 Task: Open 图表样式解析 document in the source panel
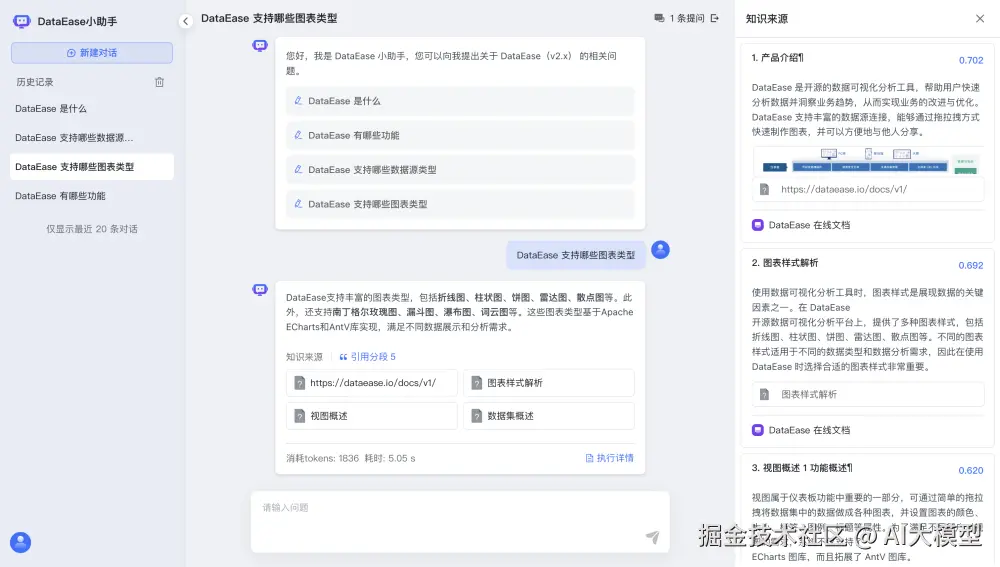pos(868,394)
